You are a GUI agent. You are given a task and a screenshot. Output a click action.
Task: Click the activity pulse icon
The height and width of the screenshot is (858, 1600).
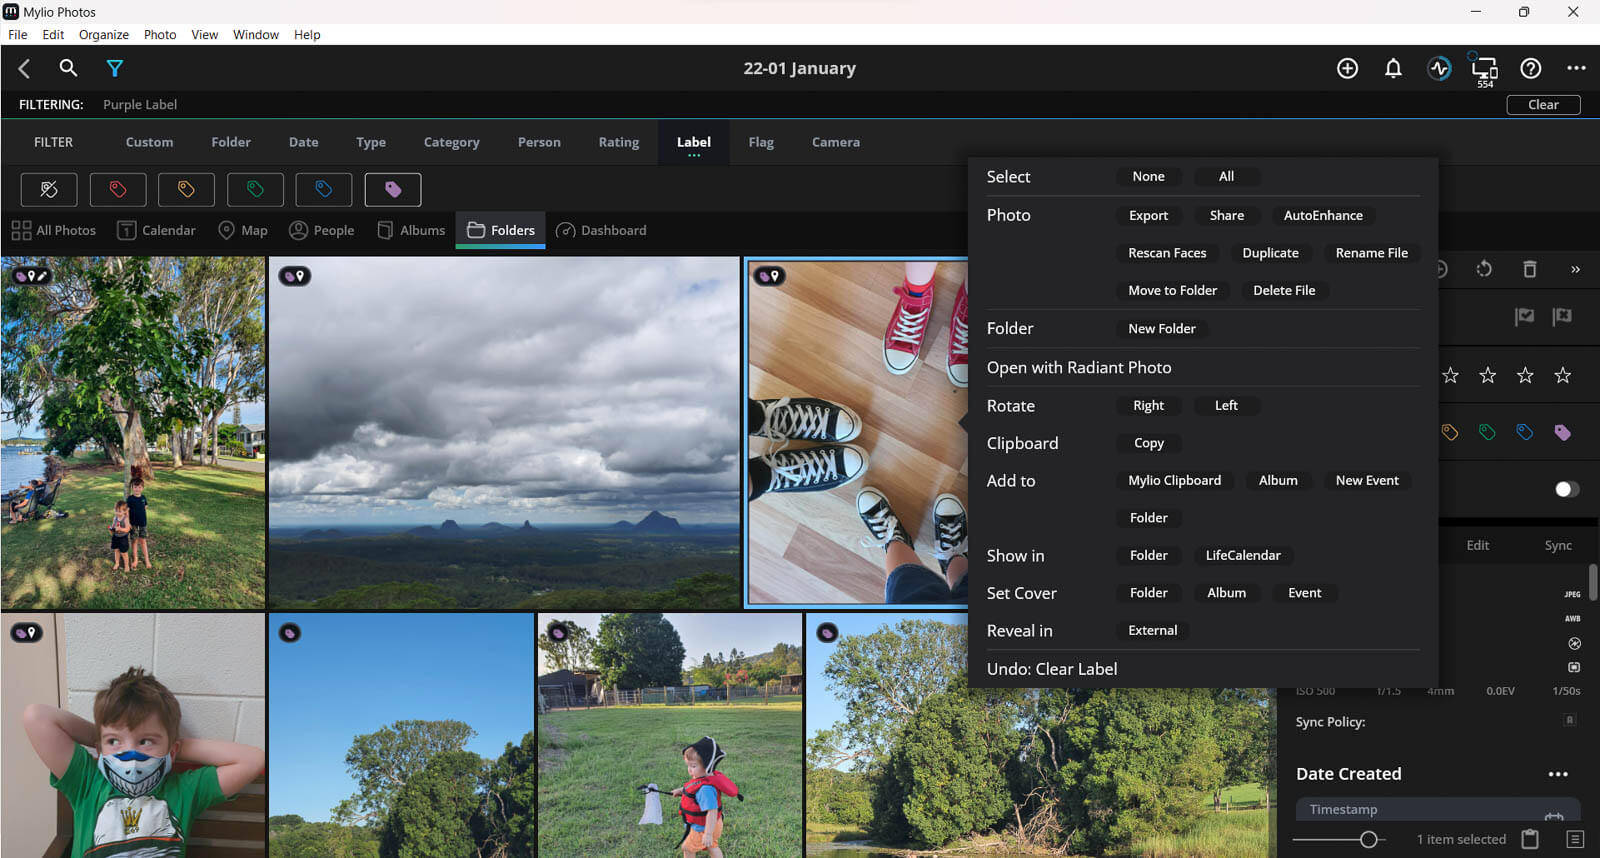pyautogui.click(x=1439, y=68)
